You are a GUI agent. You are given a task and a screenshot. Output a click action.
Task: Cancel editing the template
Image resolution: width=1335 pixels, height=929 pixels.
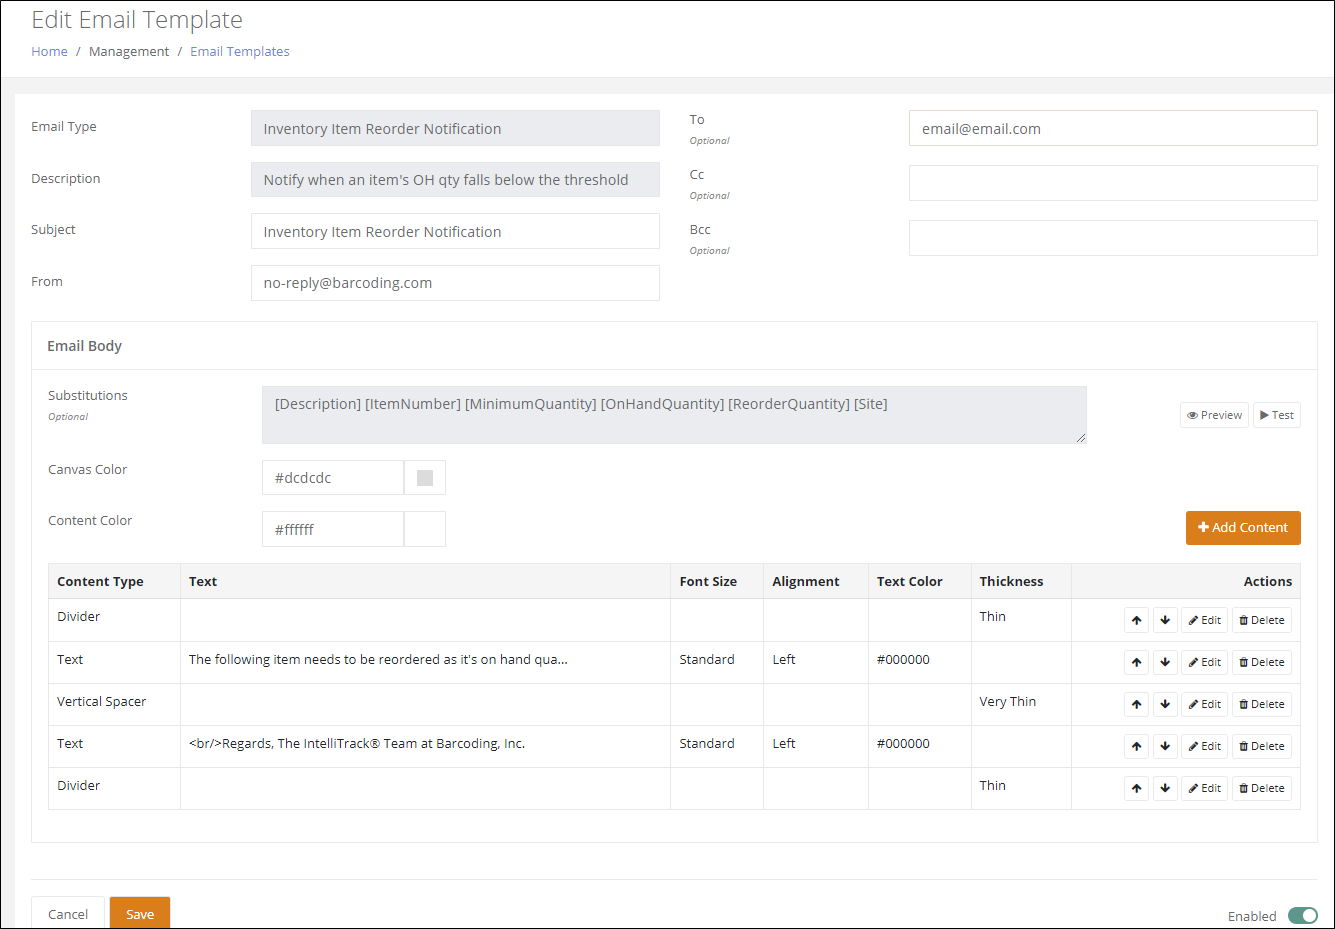tap(68, 913)
